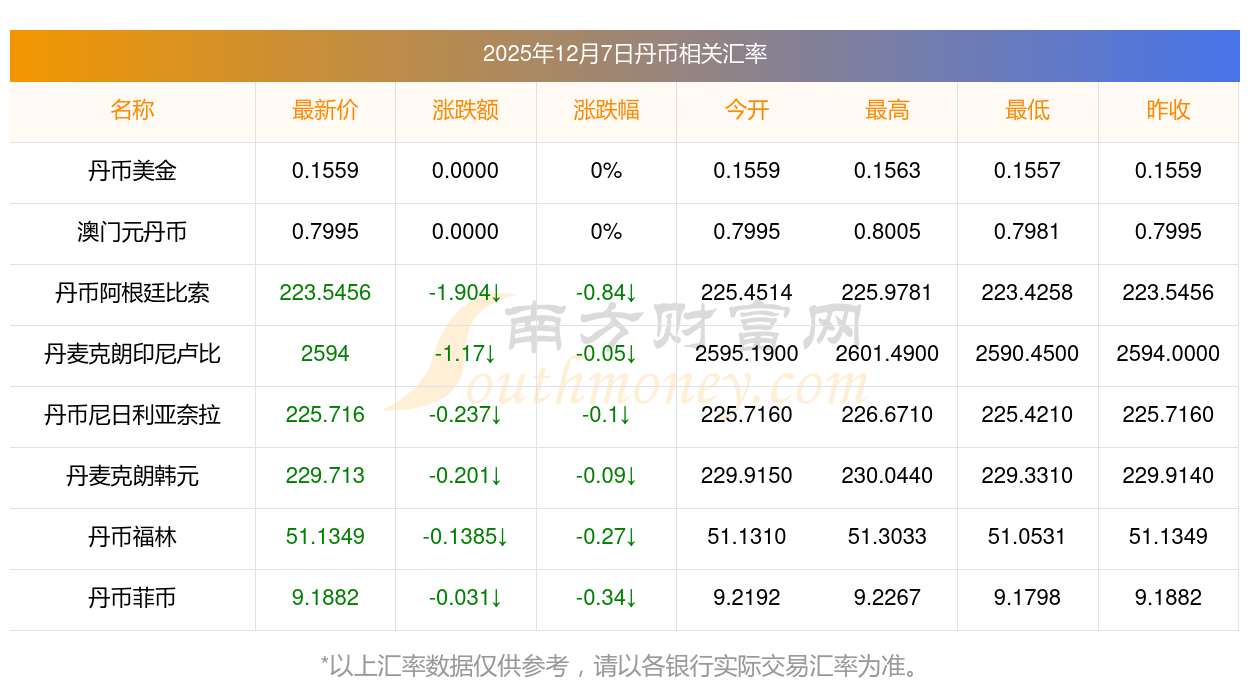The image size is (1250, 697).
Task: Click the latest price 223.5456 in green
Action: (x=325, y=293)
